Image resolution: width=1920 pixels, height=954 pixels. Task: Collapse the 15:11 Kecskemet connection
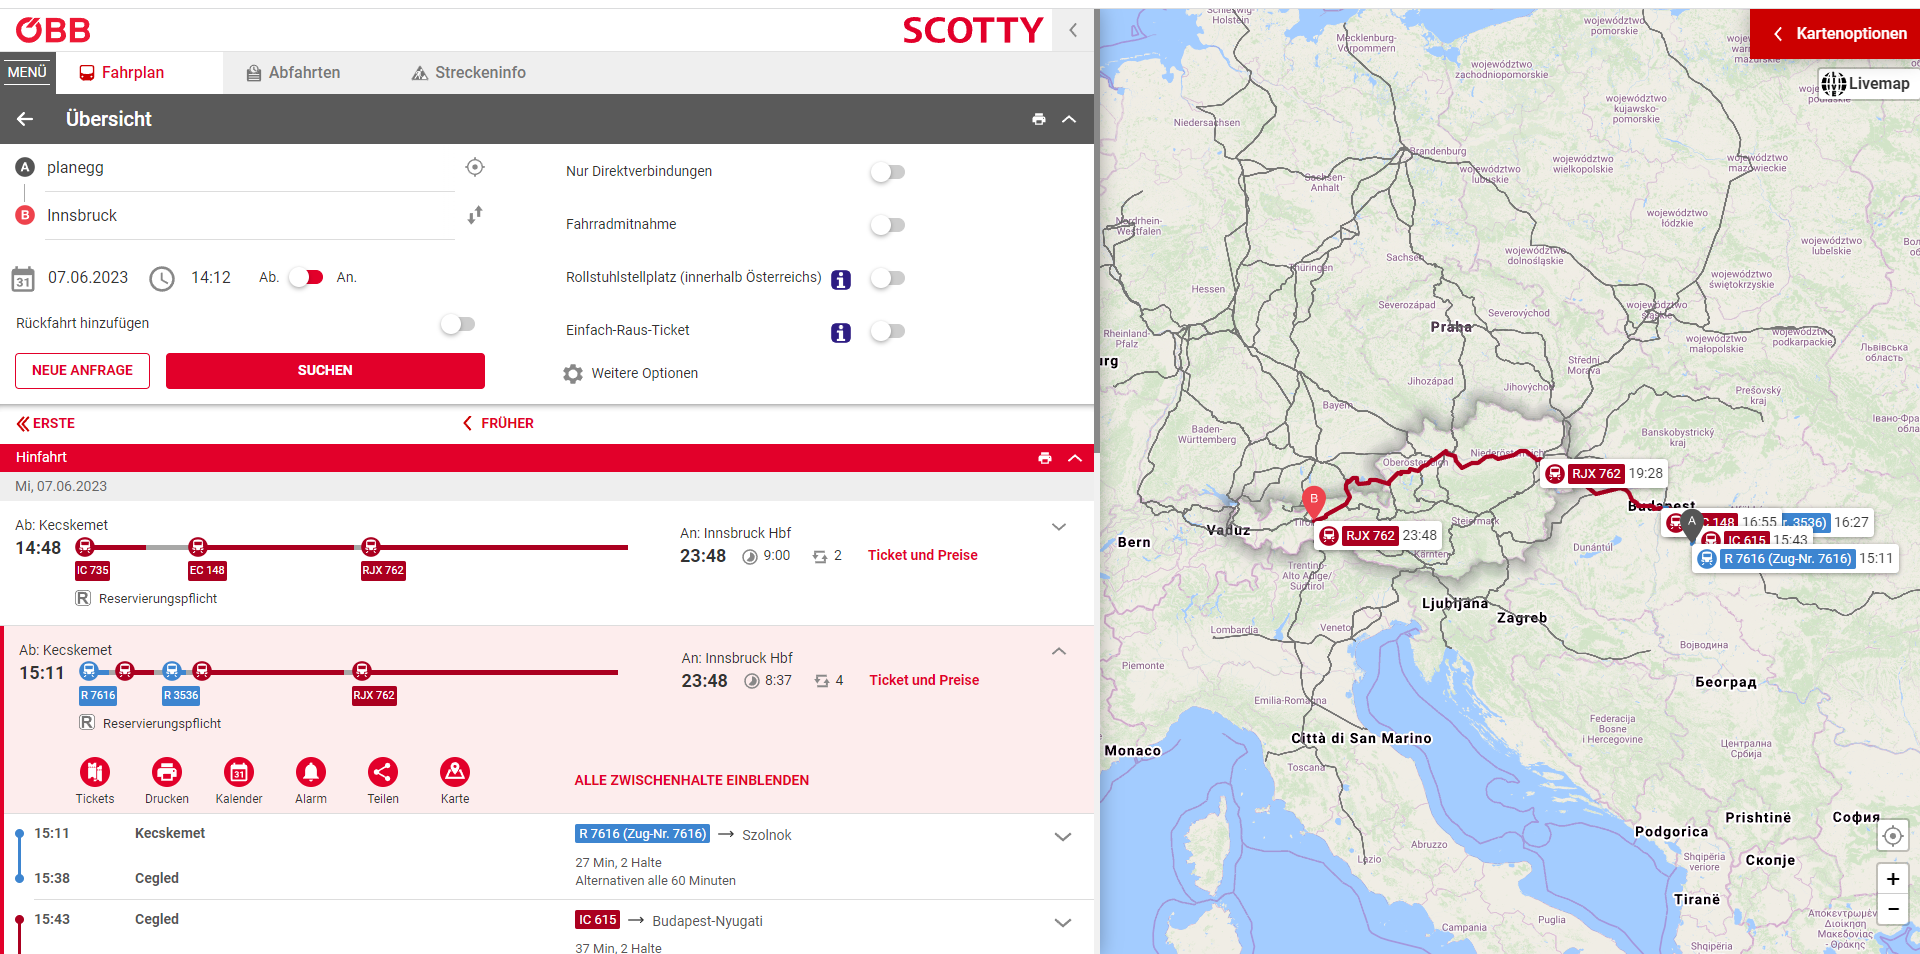[x=1059, y=651]
